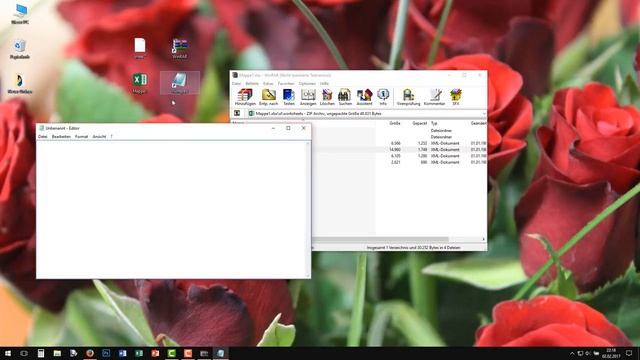The height and width of the screenshot is (360, 640).
Task: Open the Format menu in Editor
Action: [x=81, y=136]
